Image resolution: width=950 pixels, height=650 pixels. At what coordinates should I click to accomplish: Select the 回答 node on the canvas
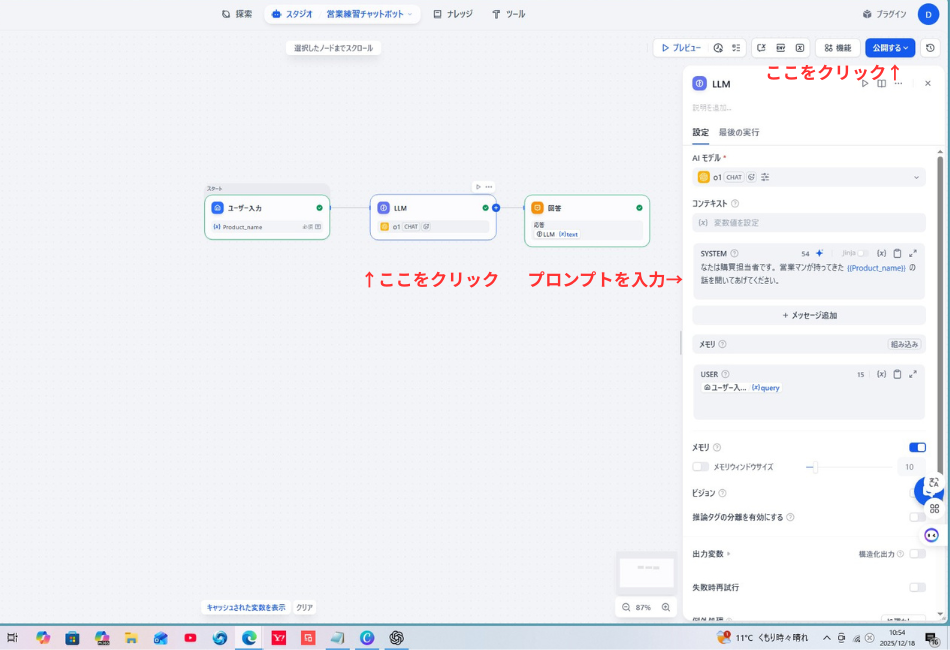tap(587, 210)
